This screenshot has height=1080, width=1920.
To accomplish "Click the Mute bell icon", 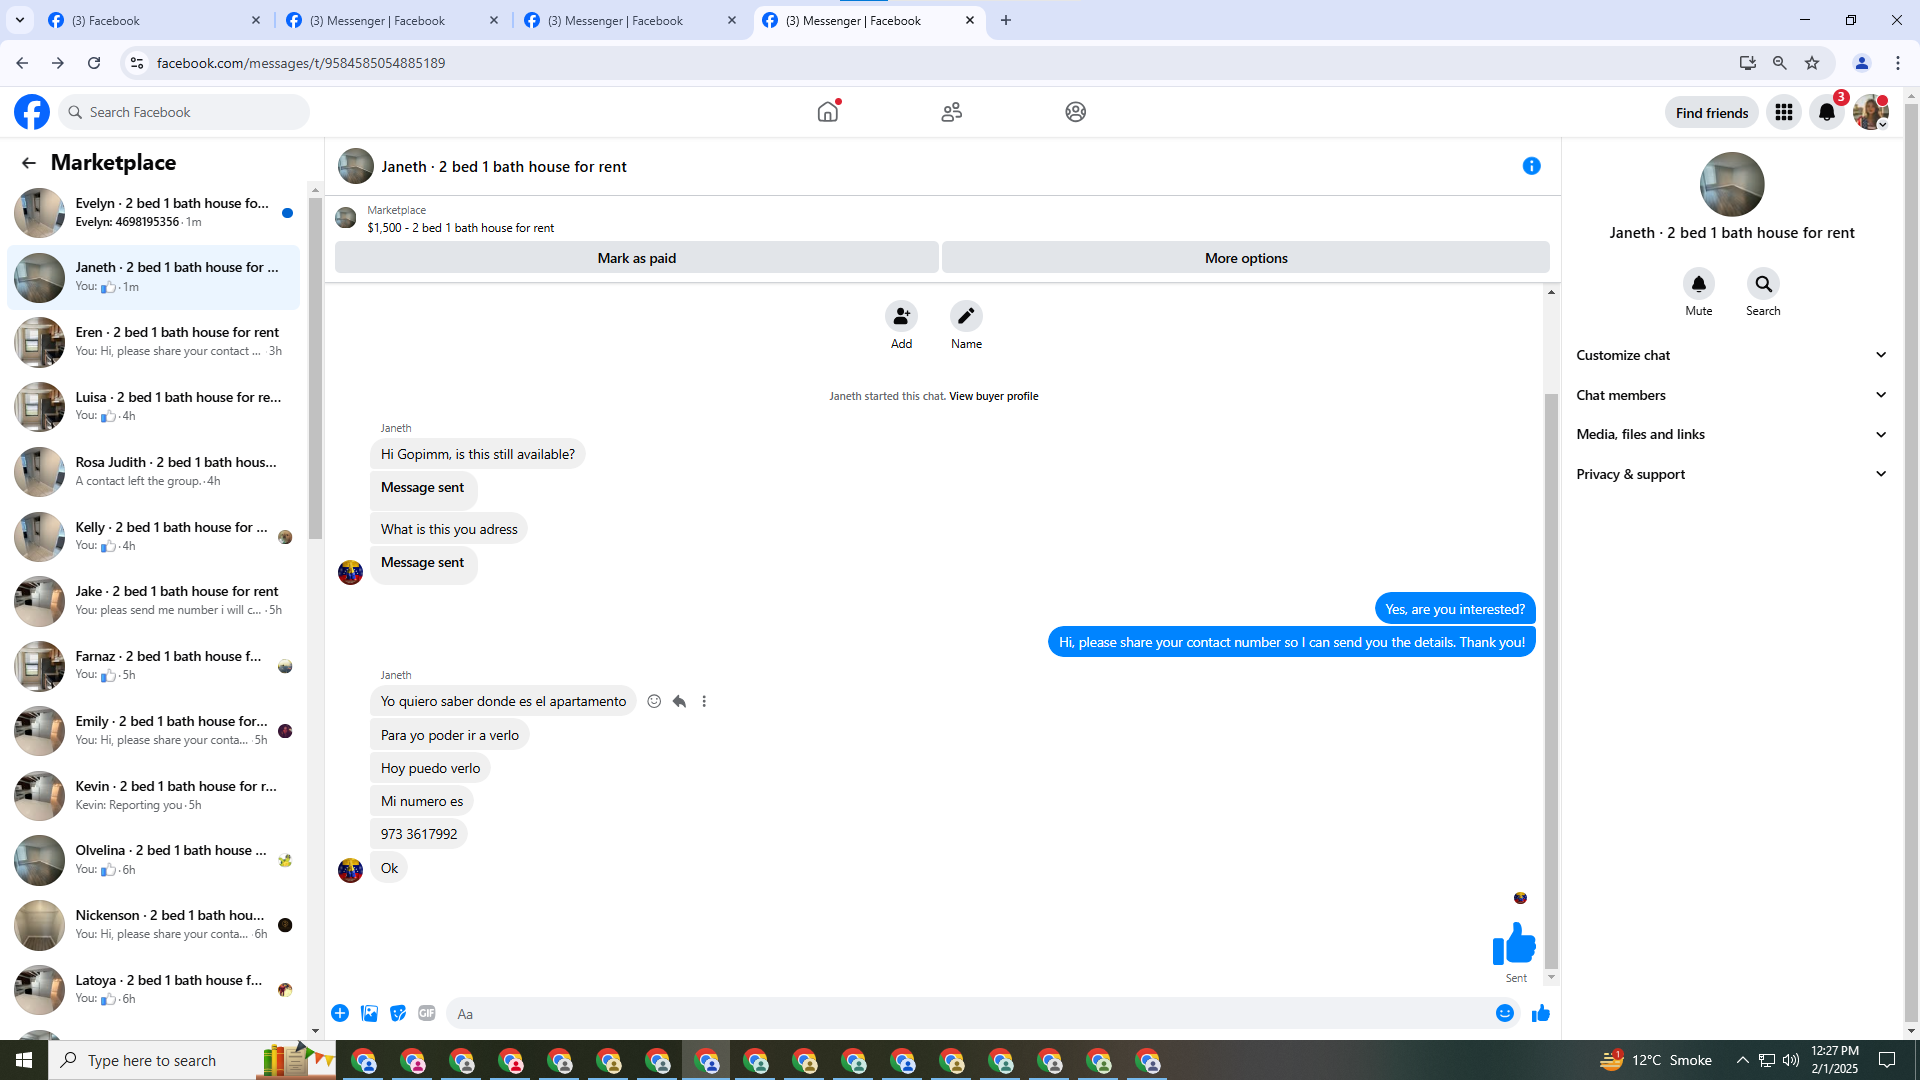I will point(1698,284).
